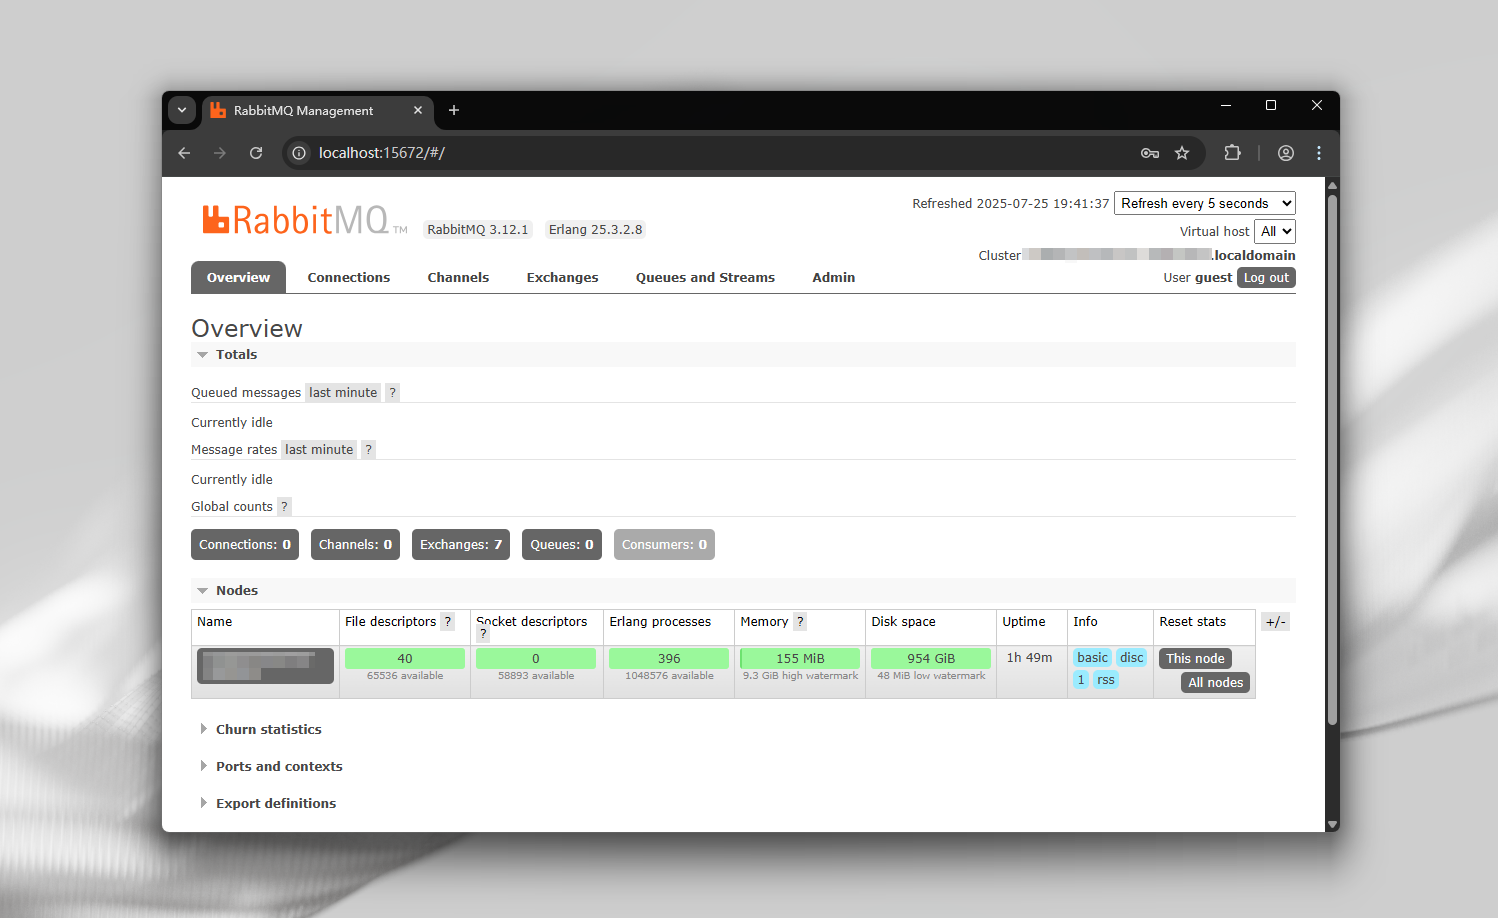Screen dimensions: 1498x918
Task: Click the Message rates help question mark
Action: click(369, 450)
